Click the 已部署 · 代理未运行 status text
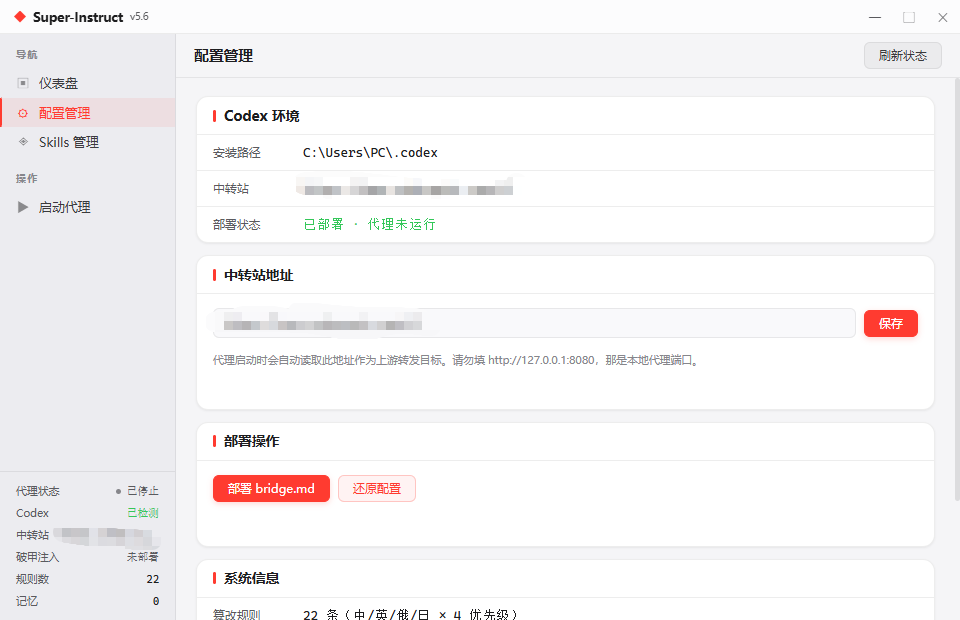The image size is (960, 620). [x=370, y=225]
